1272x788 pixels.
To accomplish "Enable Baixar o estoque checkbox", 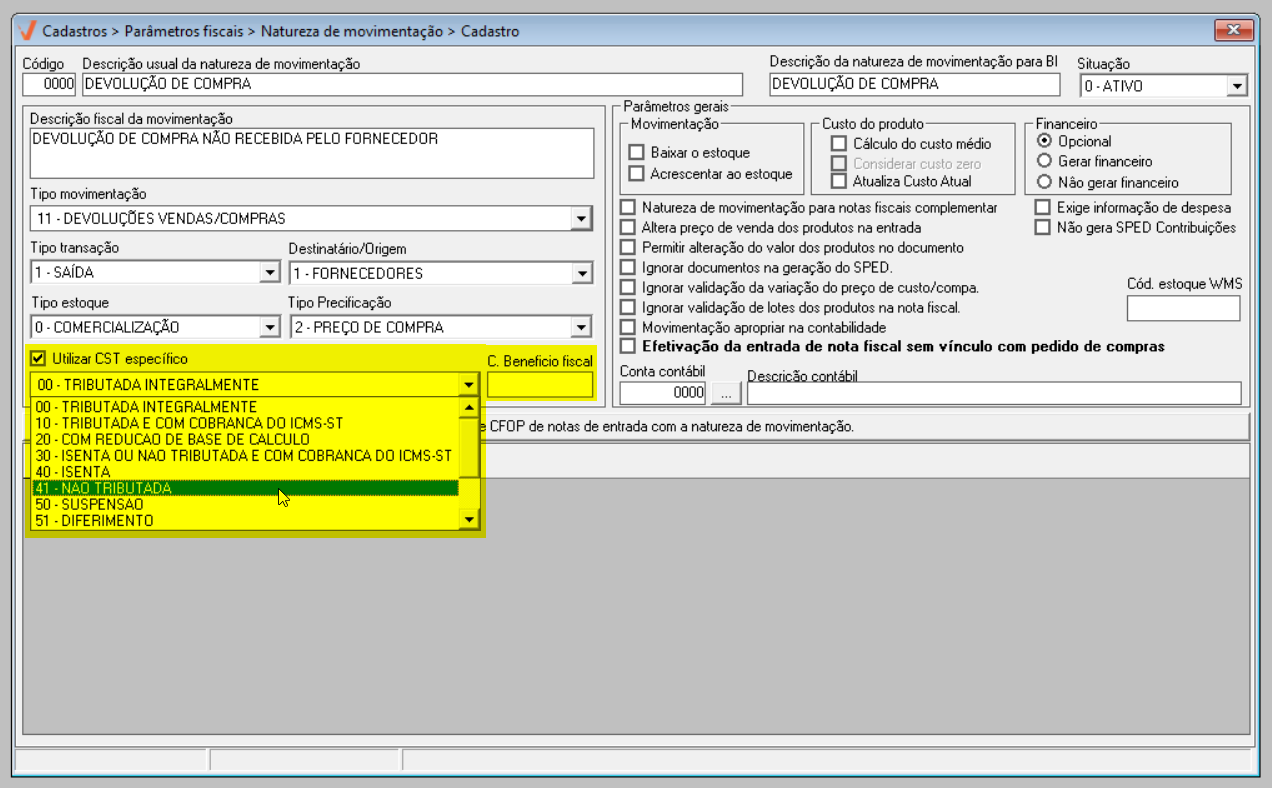I will click(x=636, y=153).
